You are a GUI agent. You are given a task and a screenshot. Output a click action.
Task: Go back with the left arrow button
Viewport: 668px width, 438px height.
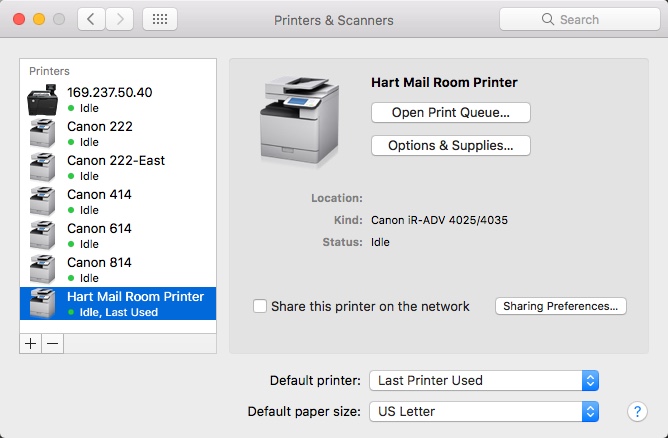pyautogui.click(x=92, y=19)
